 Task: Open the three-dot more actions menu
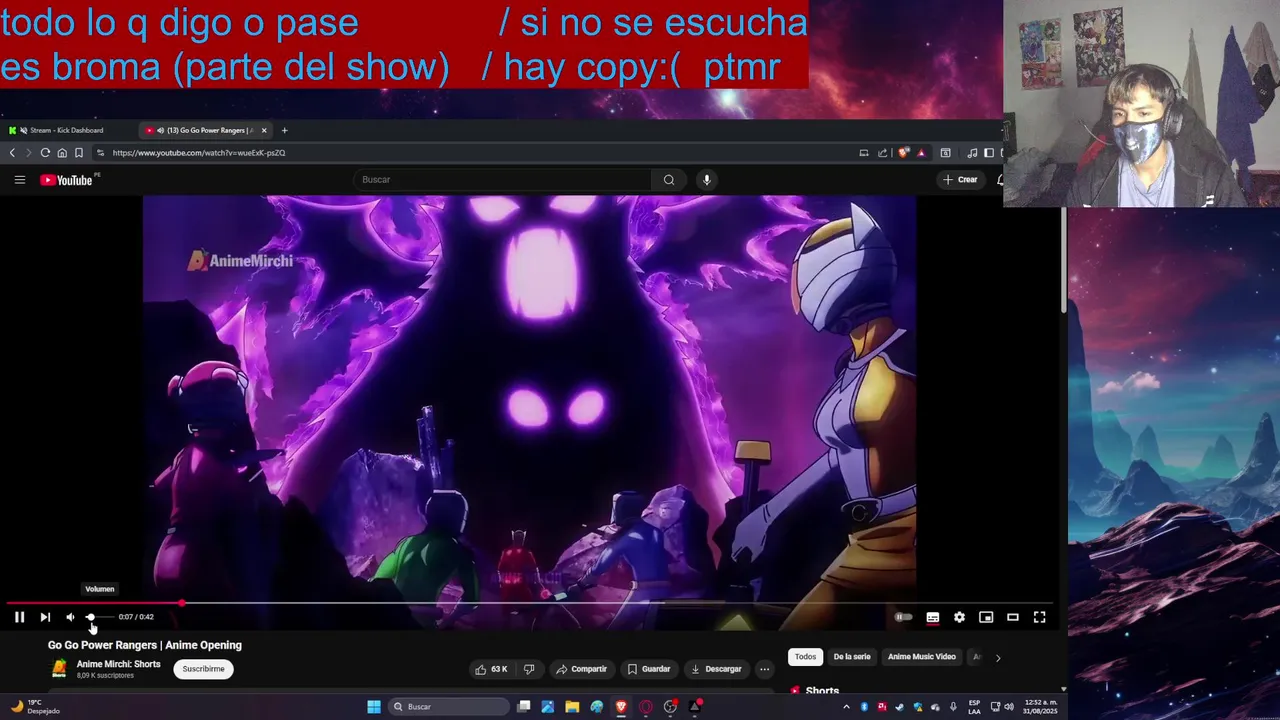pos(765,669)
